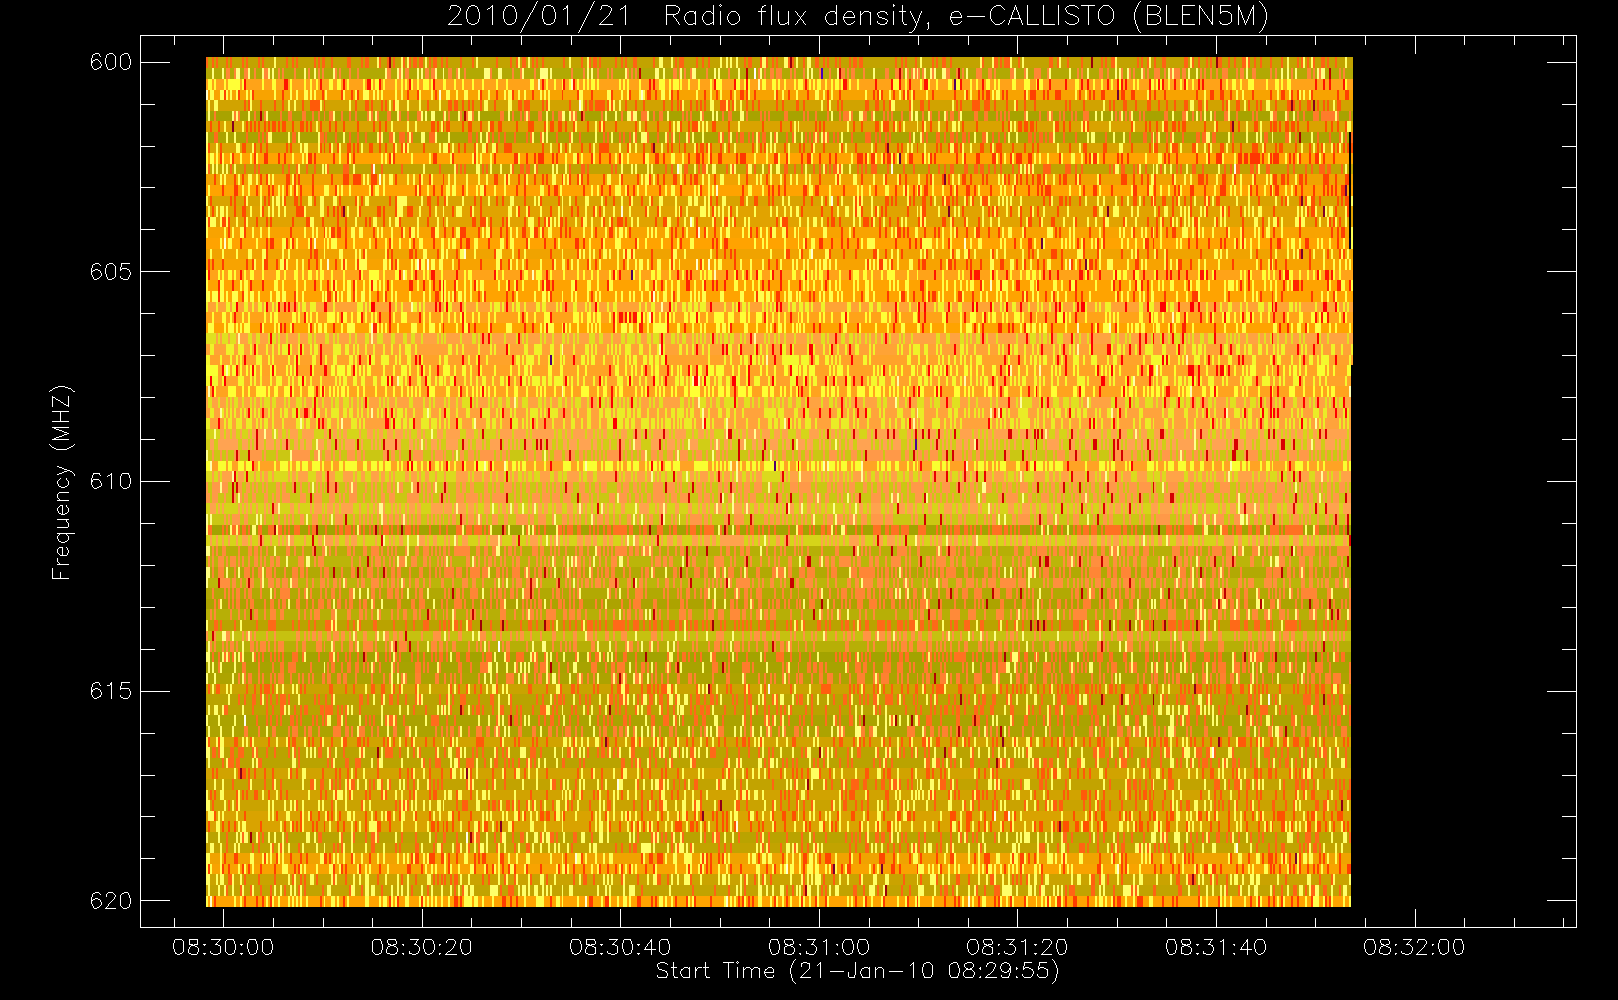Click the 610 frequency tick label
The height and width of the screenshot is (1000, 1618).
(110, 481)
